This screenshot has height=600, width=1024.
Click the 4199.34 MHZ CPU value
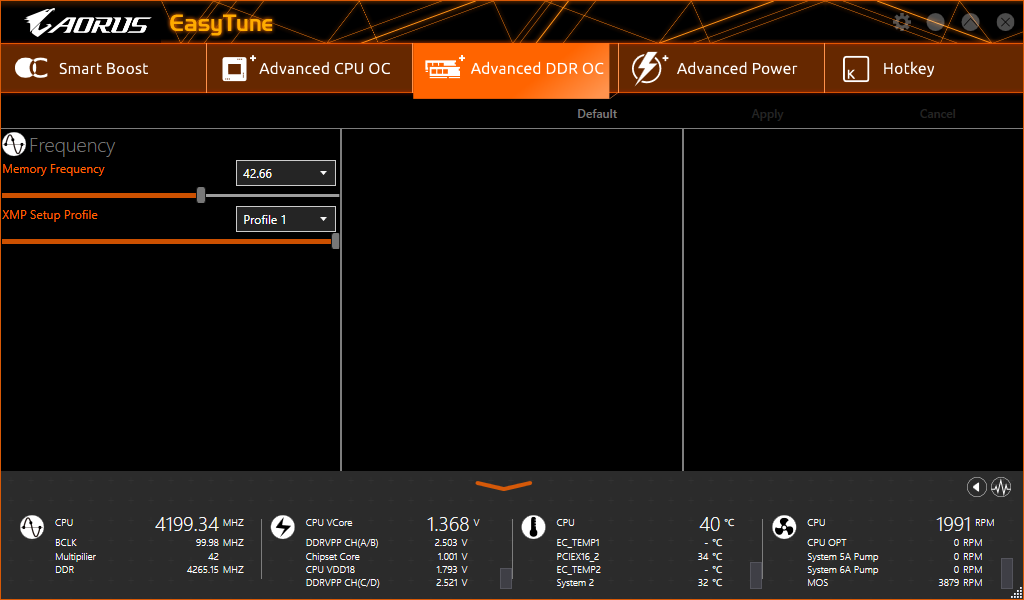(199, 524)
